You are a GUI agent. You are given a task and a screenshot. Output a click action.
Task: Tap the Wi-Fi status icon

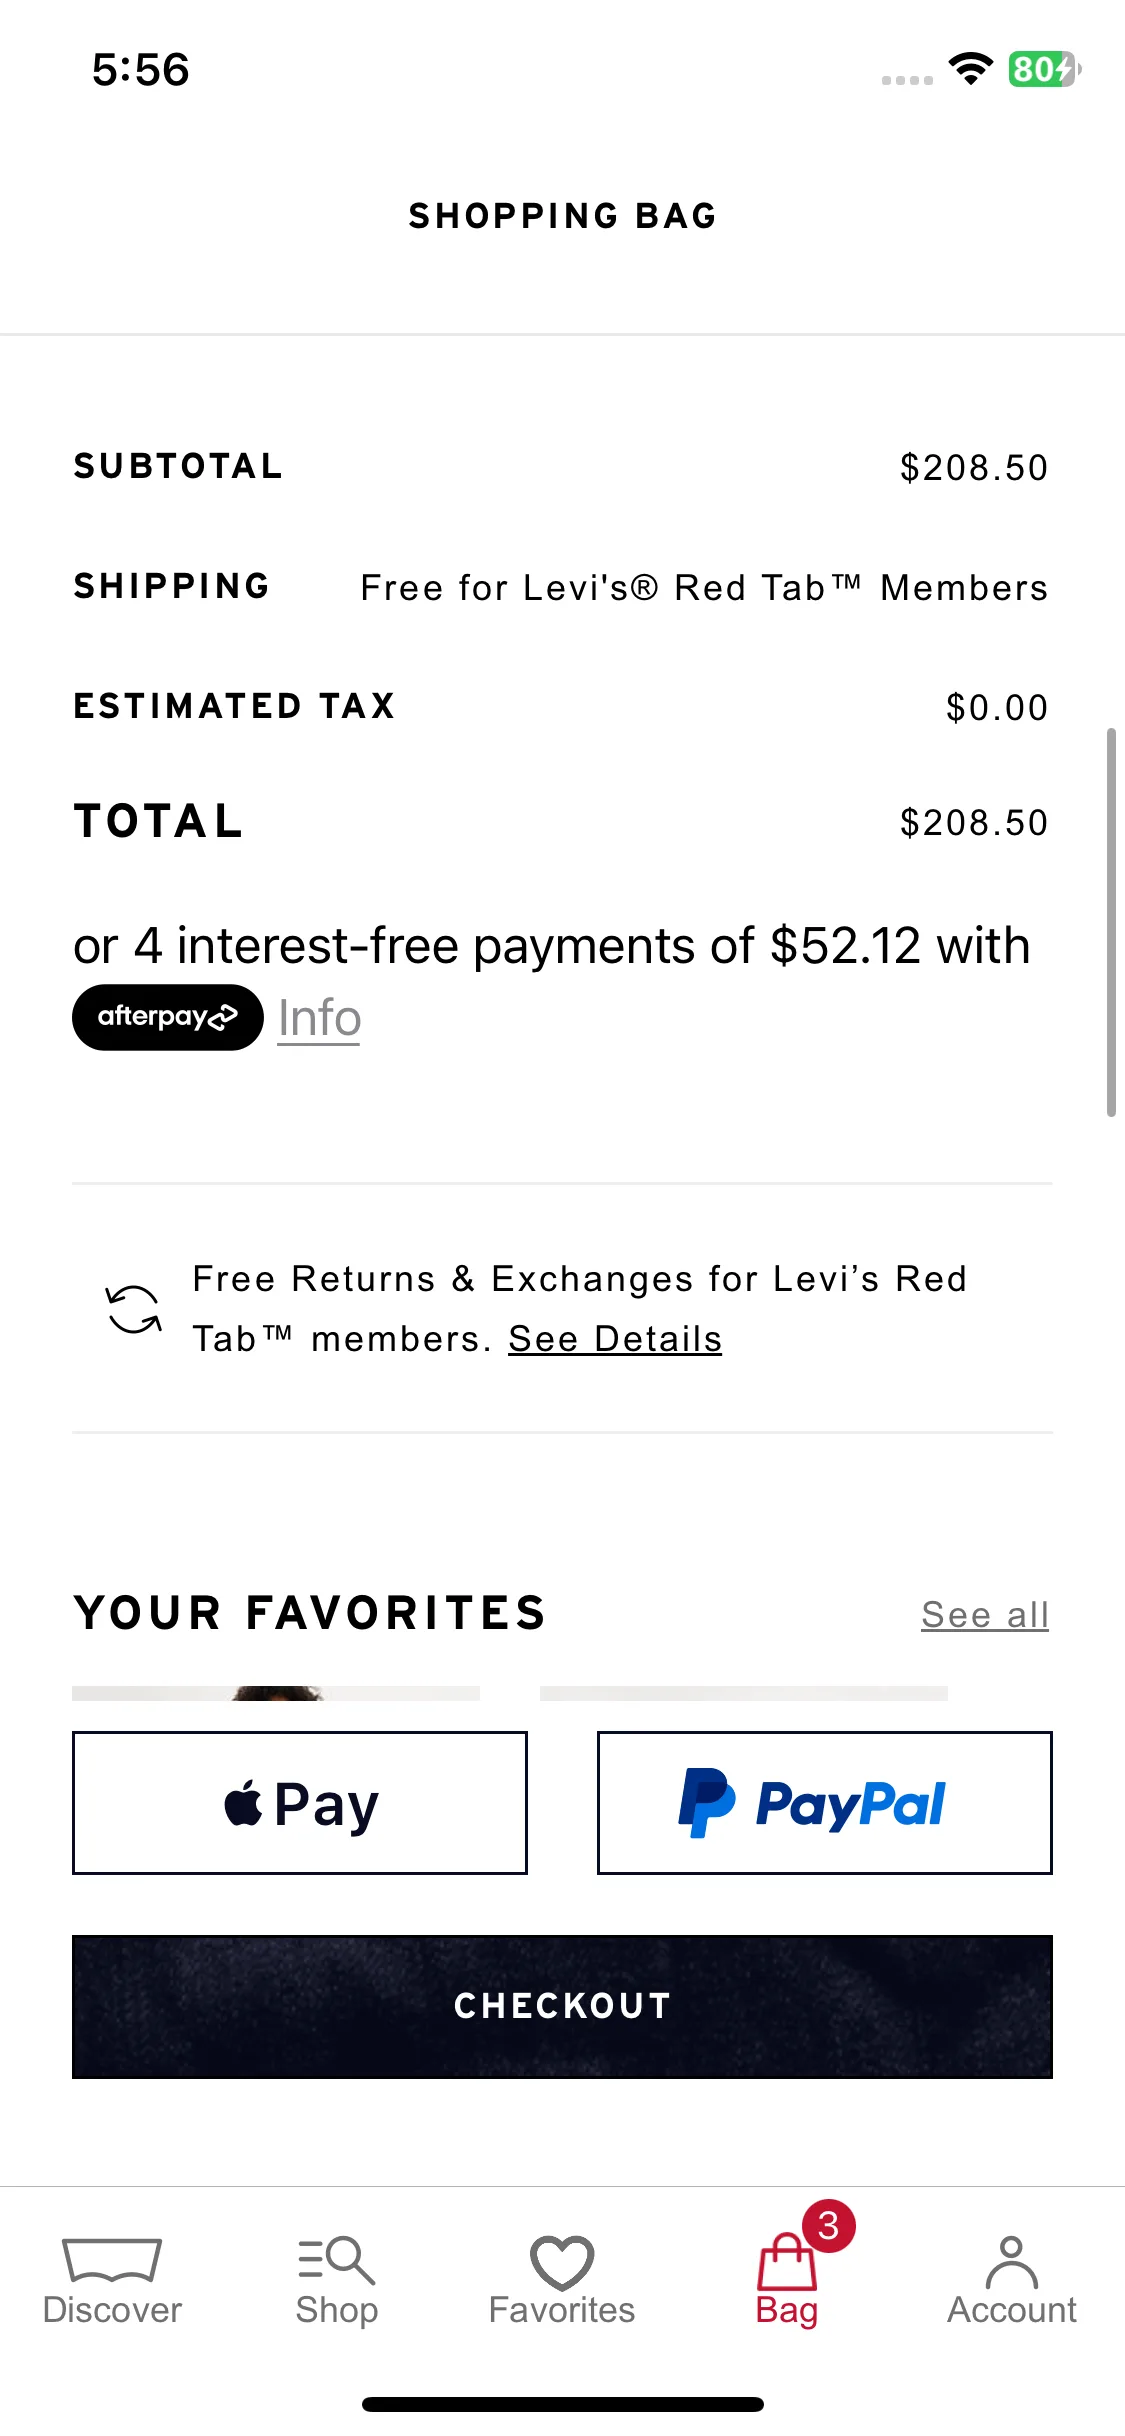coord(970,69)
